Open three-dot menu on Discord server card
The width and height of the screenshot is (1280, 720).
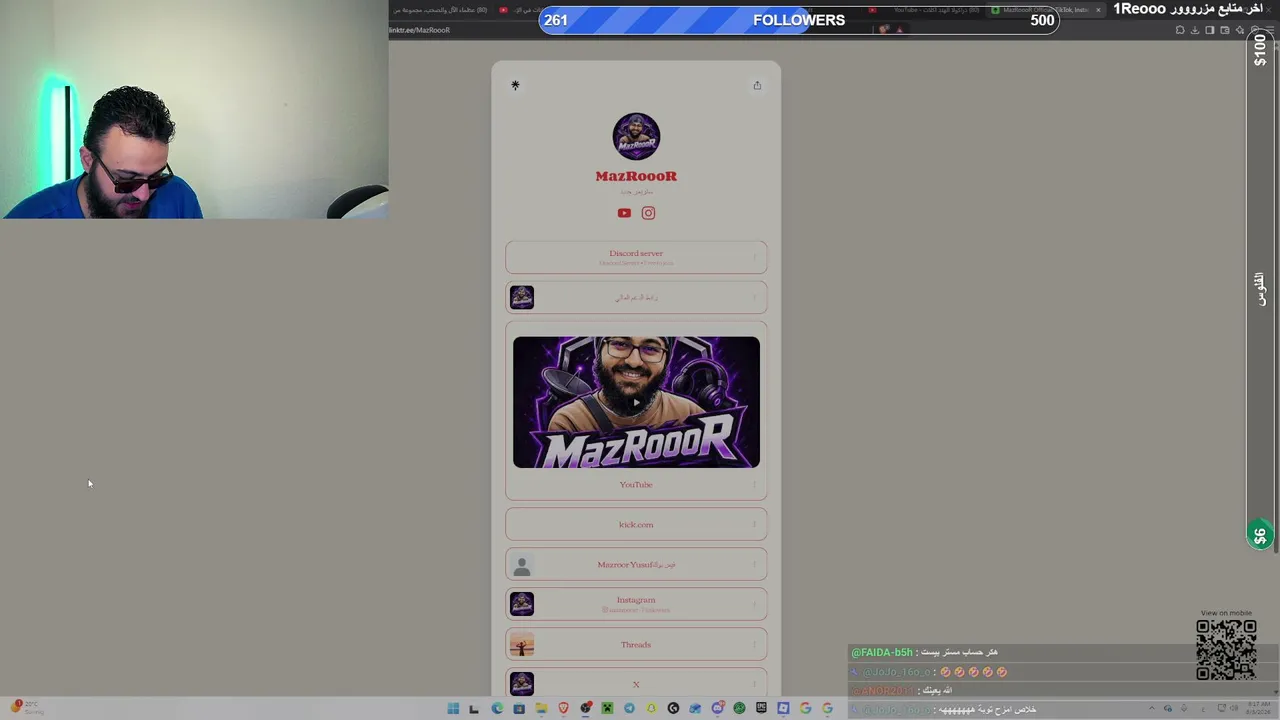tap(755, 257)
